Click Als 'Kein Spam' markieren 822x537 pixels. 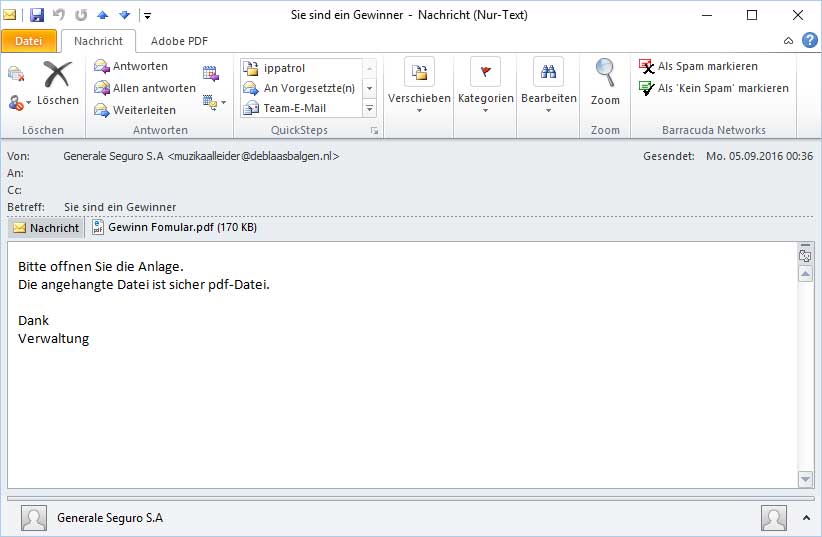713,88
